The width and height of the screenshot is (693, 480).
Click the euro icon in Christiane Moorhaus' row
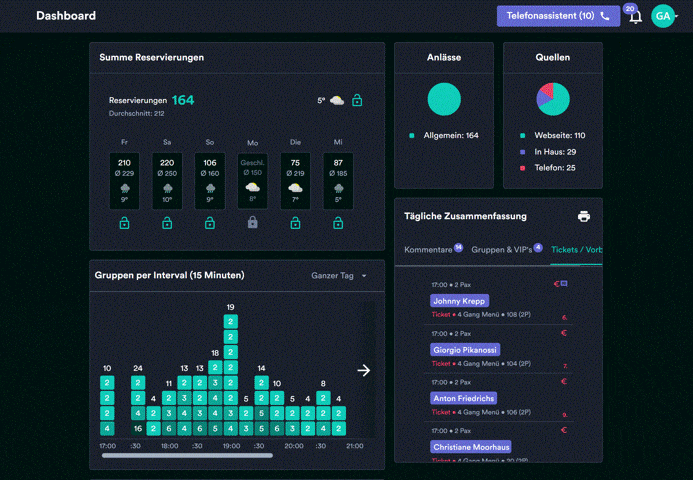(564, 430)
